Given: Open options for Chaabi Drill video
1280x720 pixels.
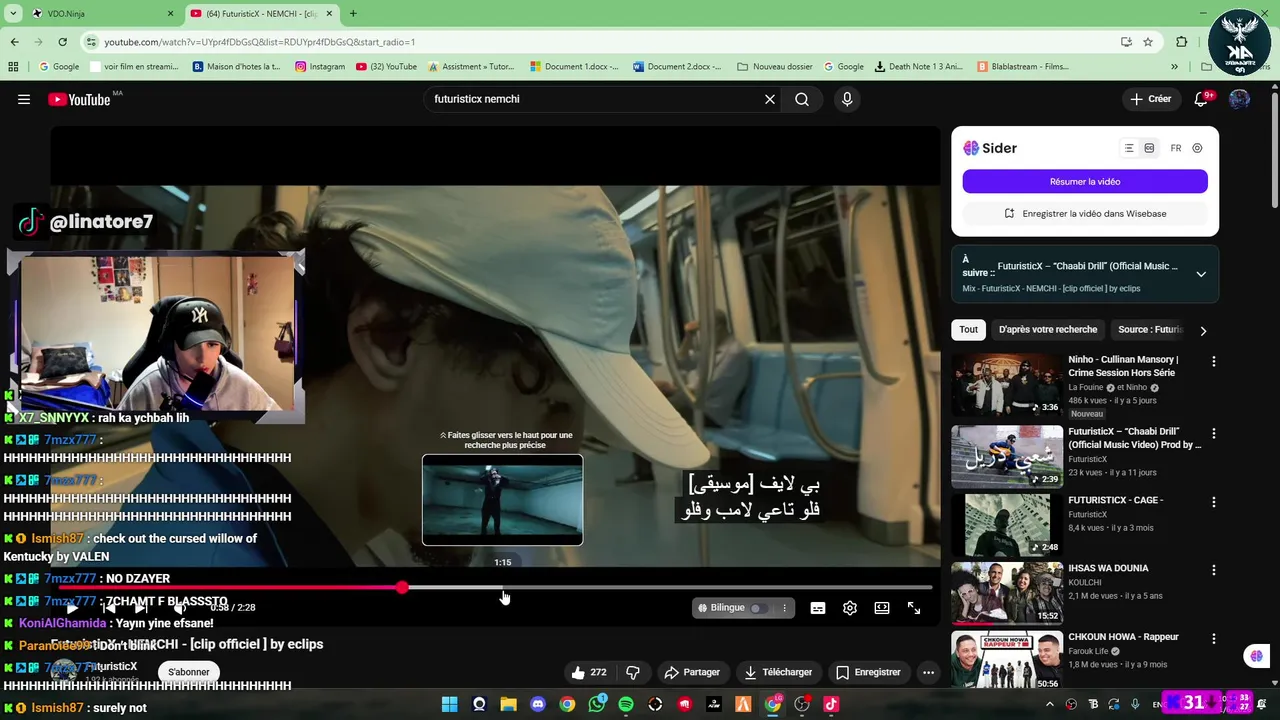Looking at the screenshot, I should click(x=1214, y=434).
